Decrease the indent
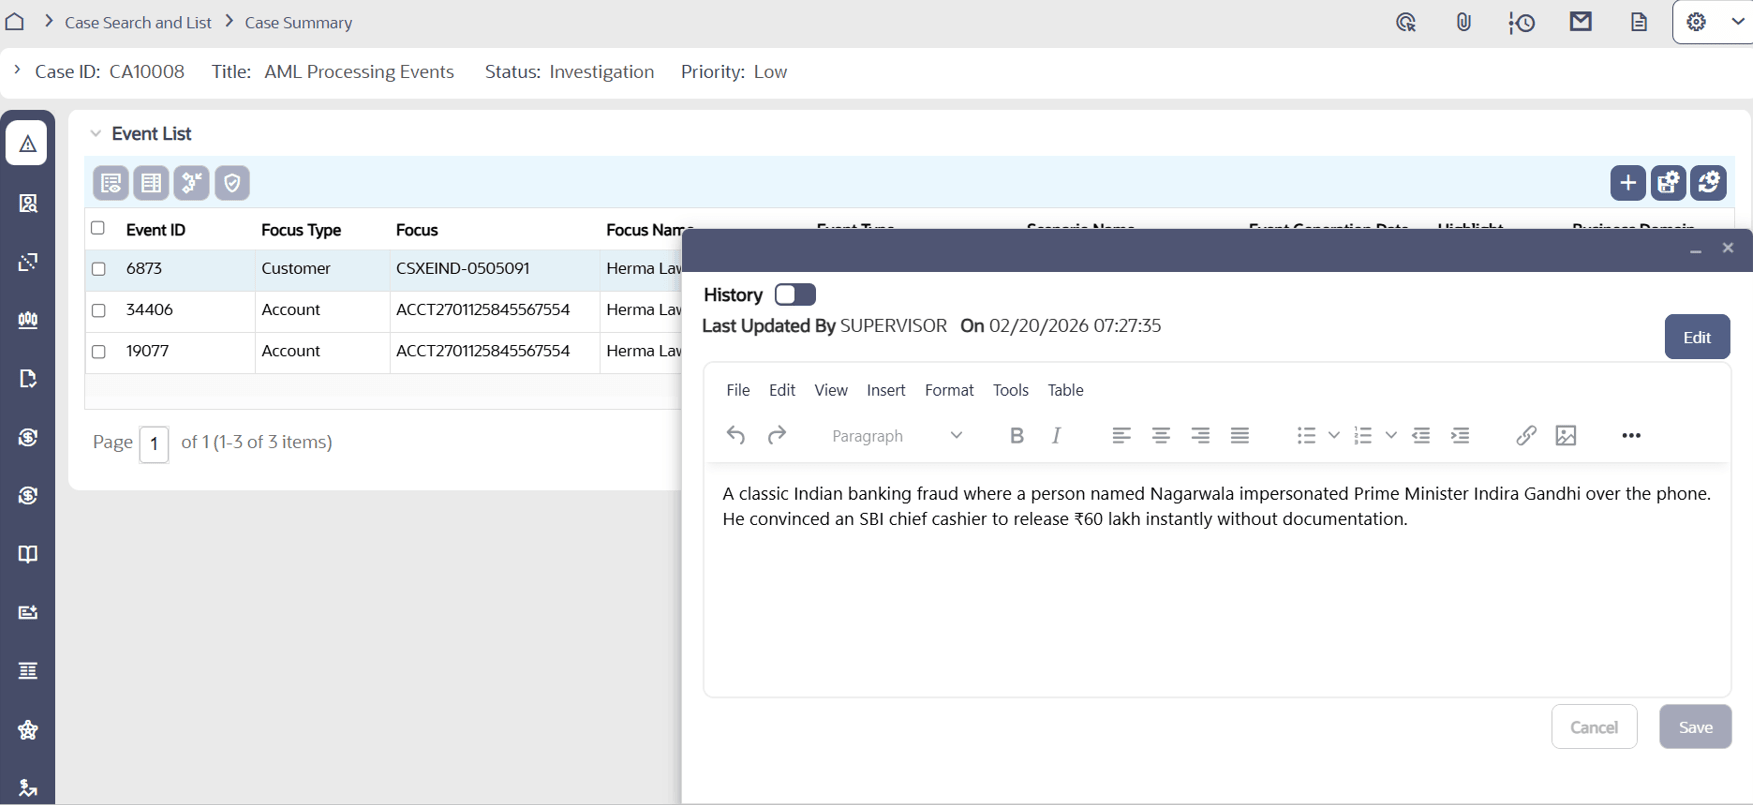This screenshot has width=1753, height=805. click(x=1421, y=435)
